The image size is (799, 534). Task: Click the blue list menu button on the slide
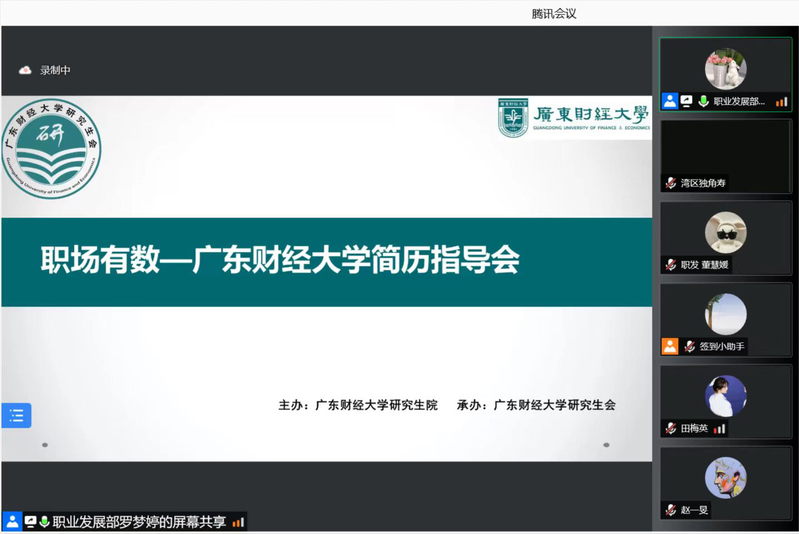tap(16, 415)
